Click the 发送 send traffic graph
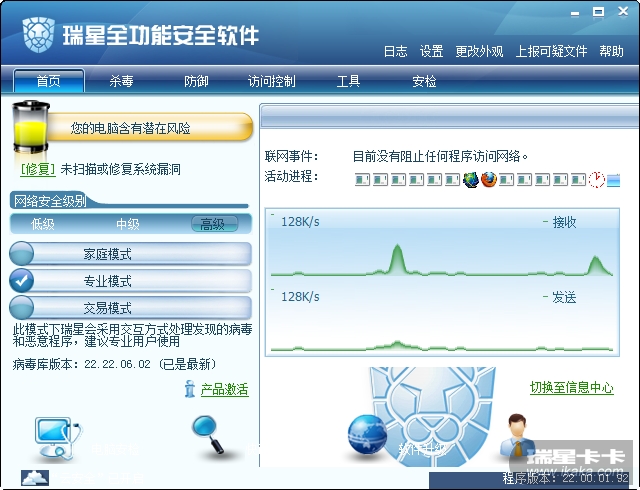Viewport: 640px width, 490px height. [x=442, y=320]
